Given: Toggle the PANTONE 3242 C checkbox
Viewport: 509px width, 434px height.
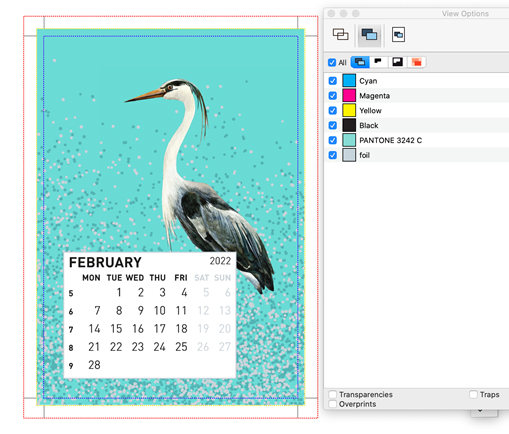Looking at the screenshot, I should [333, 140].
